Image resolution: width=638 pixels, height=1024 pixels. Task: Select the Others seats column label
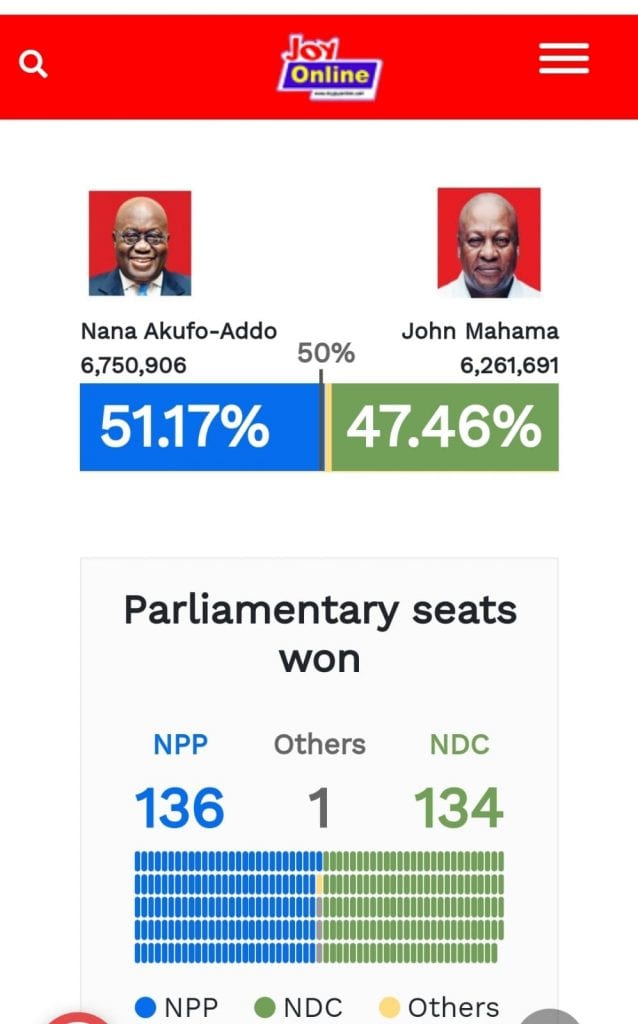click(x=319, y=744)
